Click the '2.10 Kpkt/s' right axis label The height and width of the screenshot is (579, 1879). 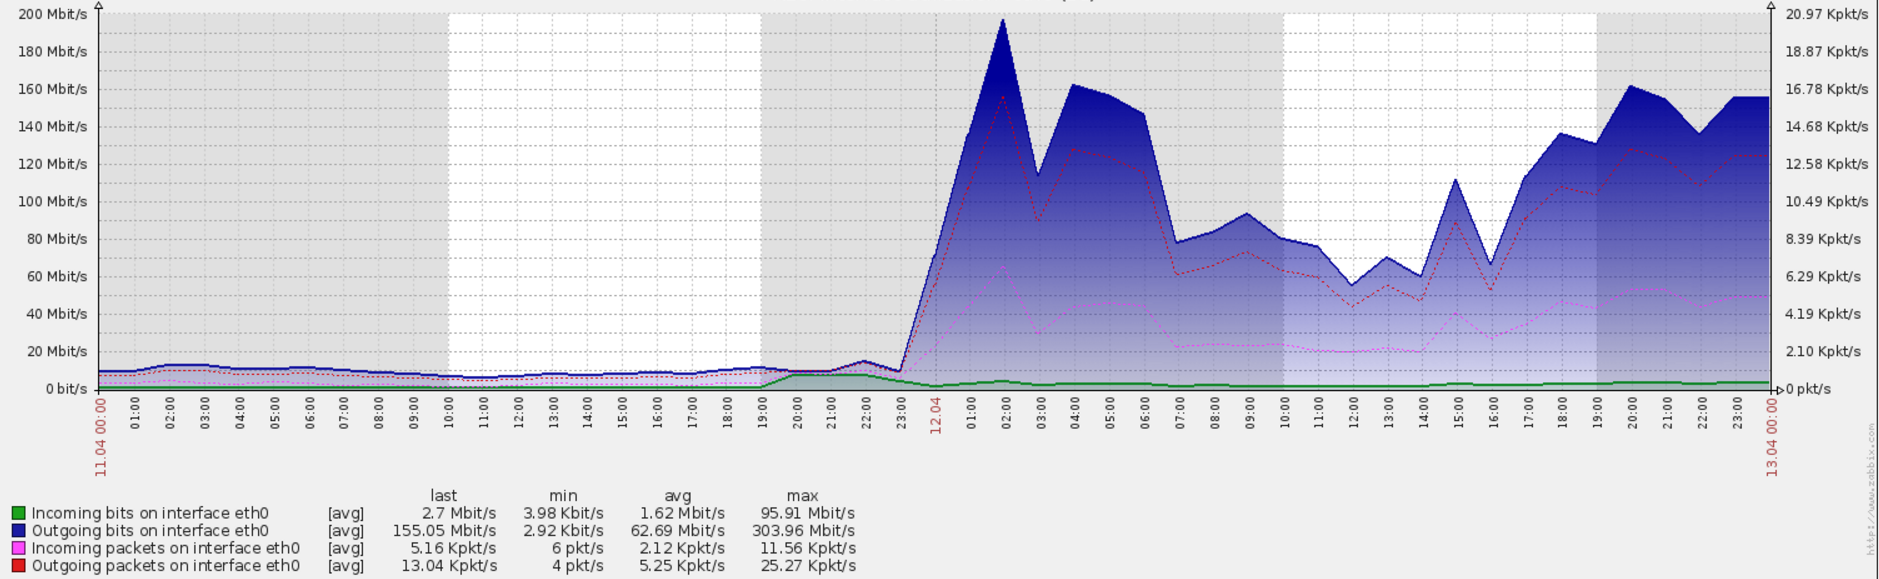click(x=1823, y=352)
